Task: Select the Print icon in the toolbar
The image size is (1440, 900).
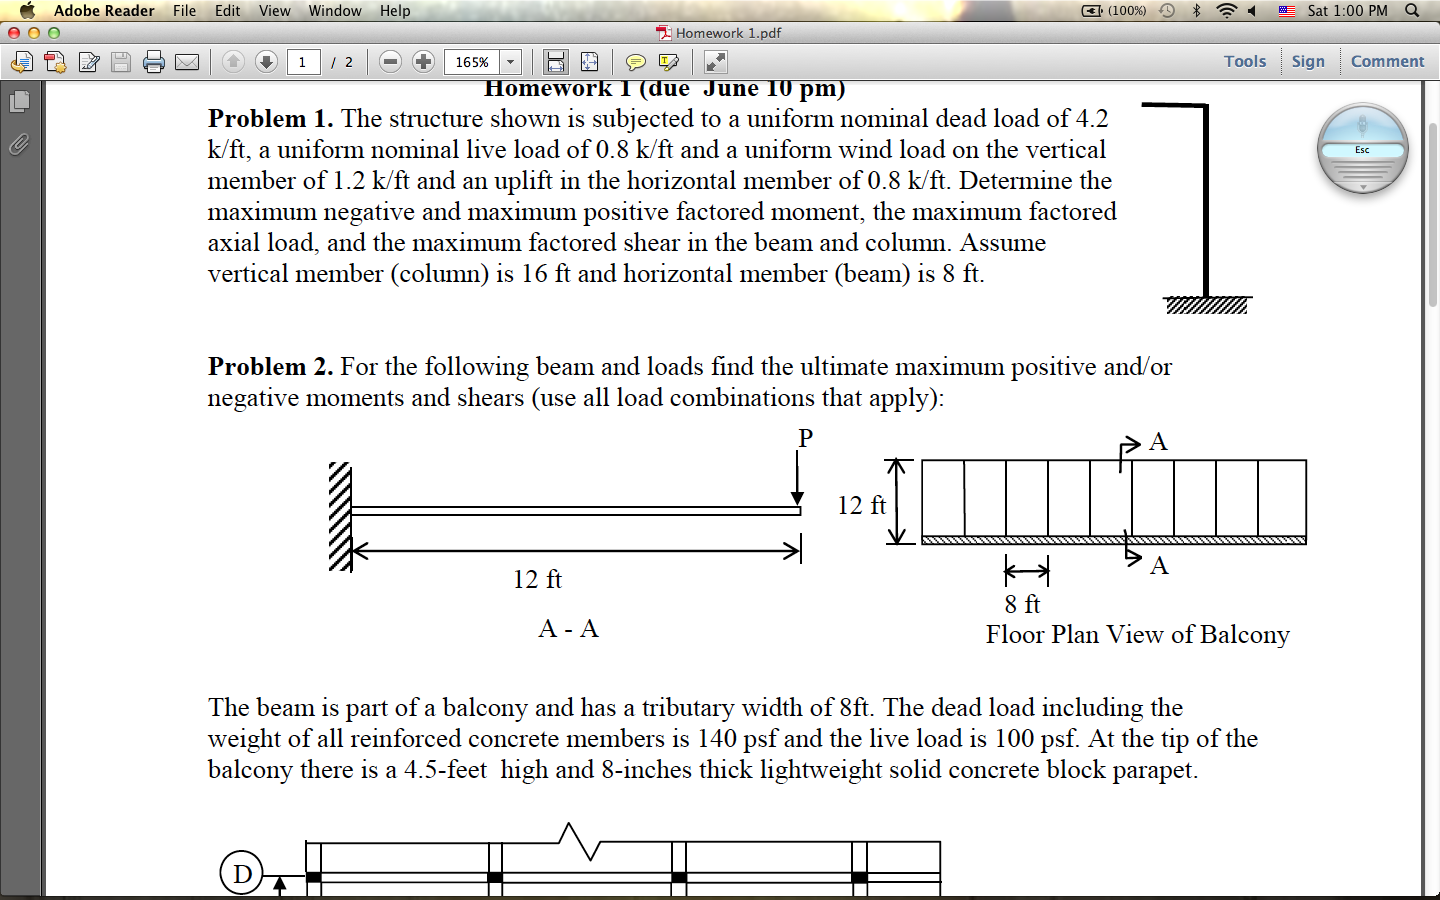Action: point(154,61)
